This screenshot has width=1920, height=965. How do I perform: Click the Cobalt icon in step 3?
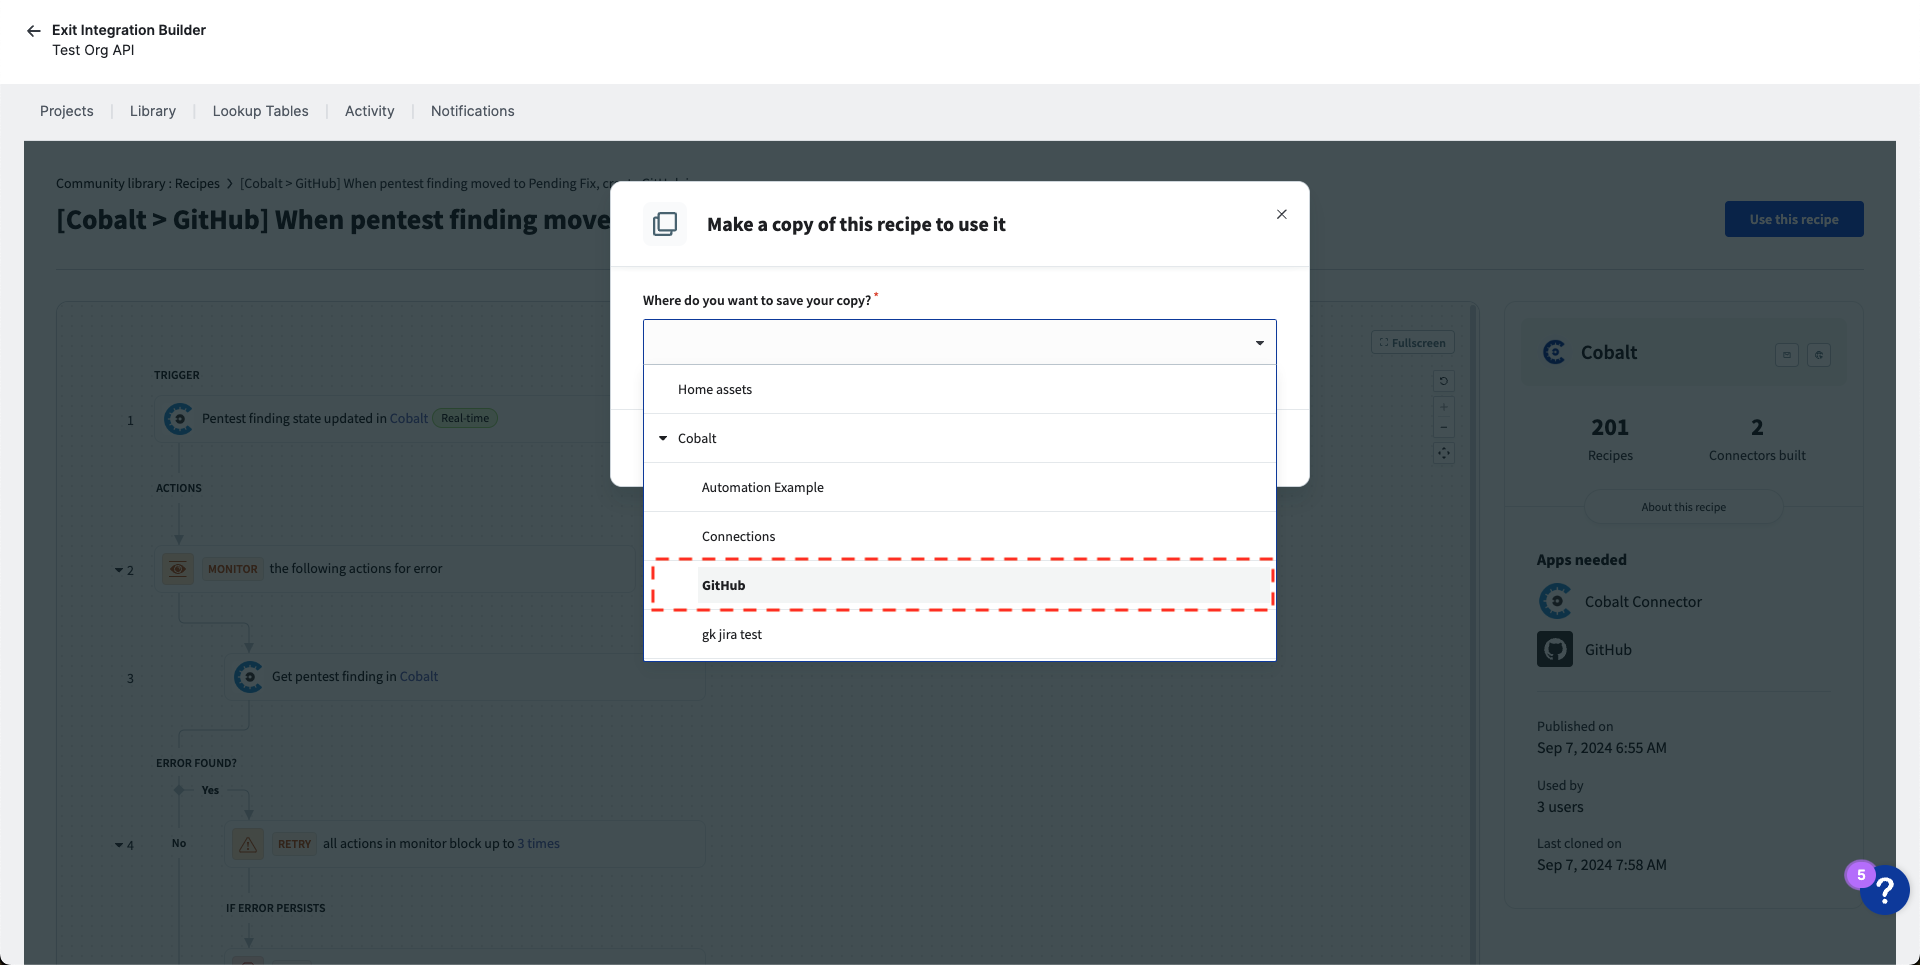pyautogui.click(x=248, y=676)
